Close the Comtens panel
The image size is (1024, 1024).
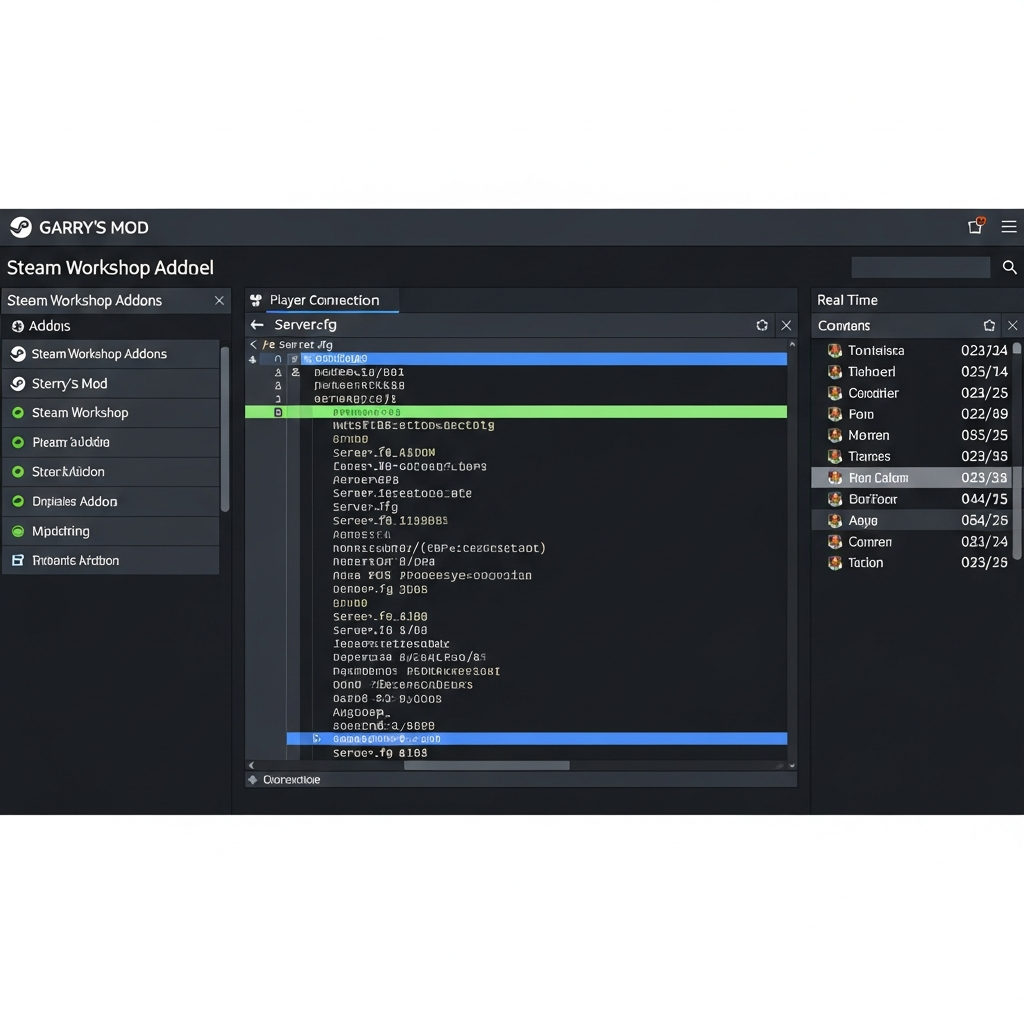tap(1012, 325)
